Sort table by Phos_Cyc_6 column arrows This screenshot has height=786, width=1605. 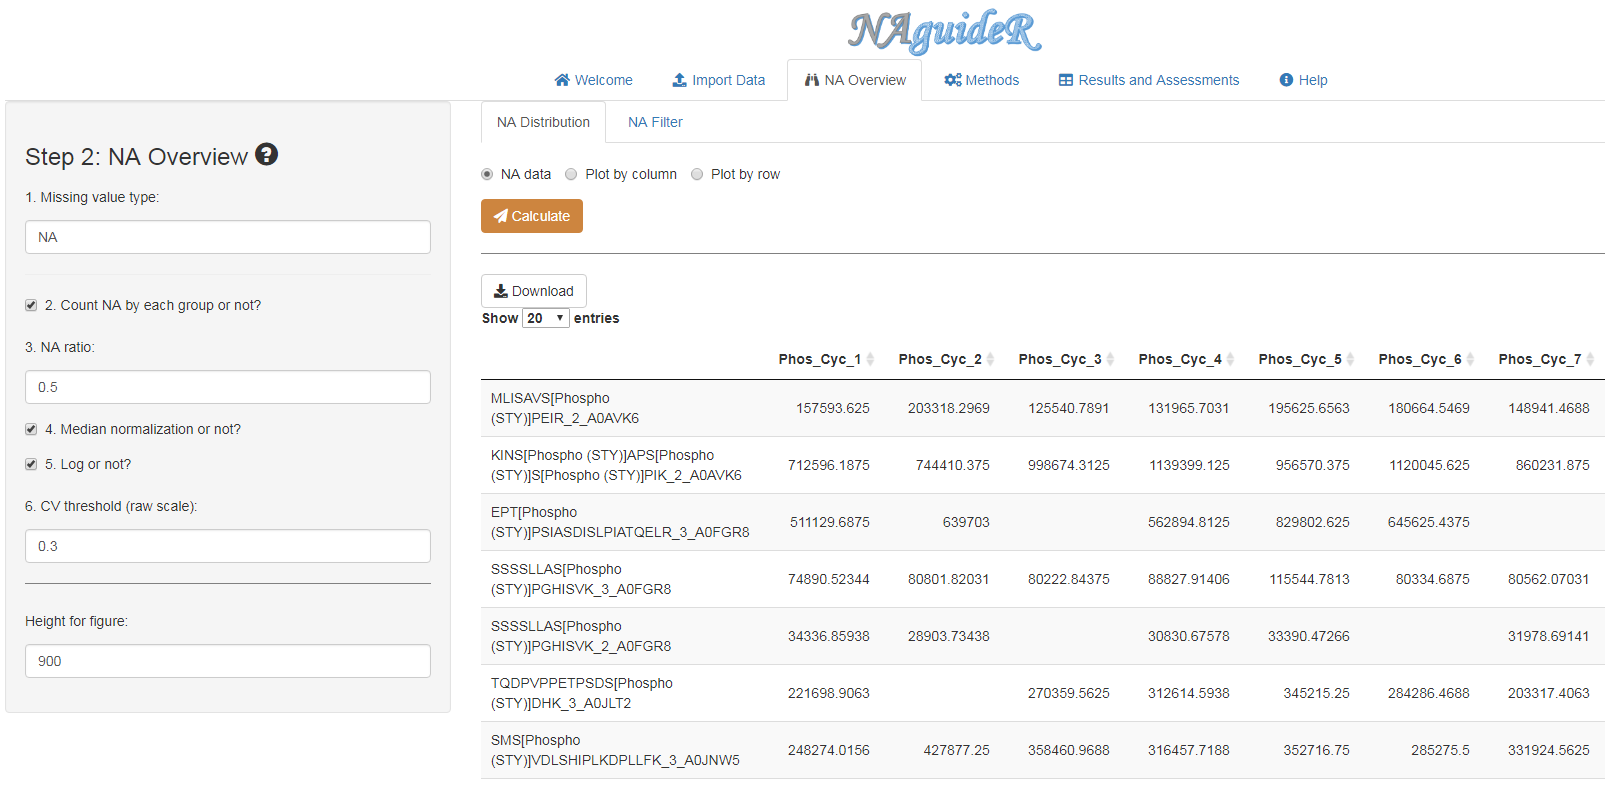(x=1470, y=359)
